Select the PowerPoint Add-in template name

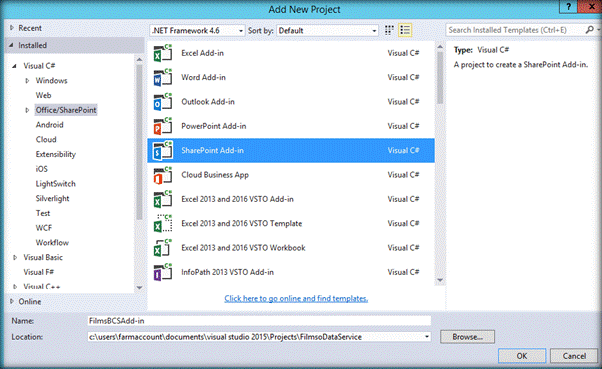pyautogui.click(x=213, y=126)
